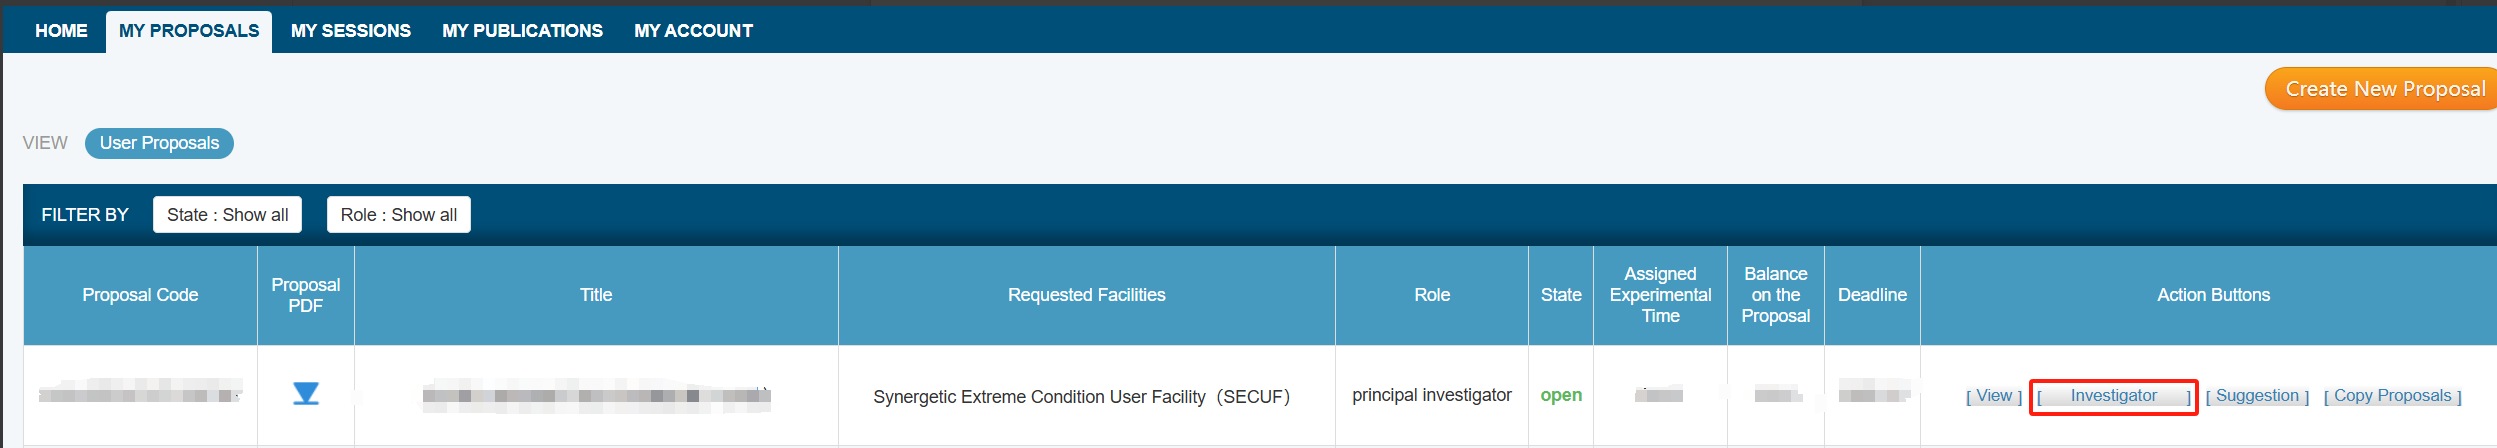Open the Role filter dropdown
This screenshot has height=448, width=2497.
[398, 215]
